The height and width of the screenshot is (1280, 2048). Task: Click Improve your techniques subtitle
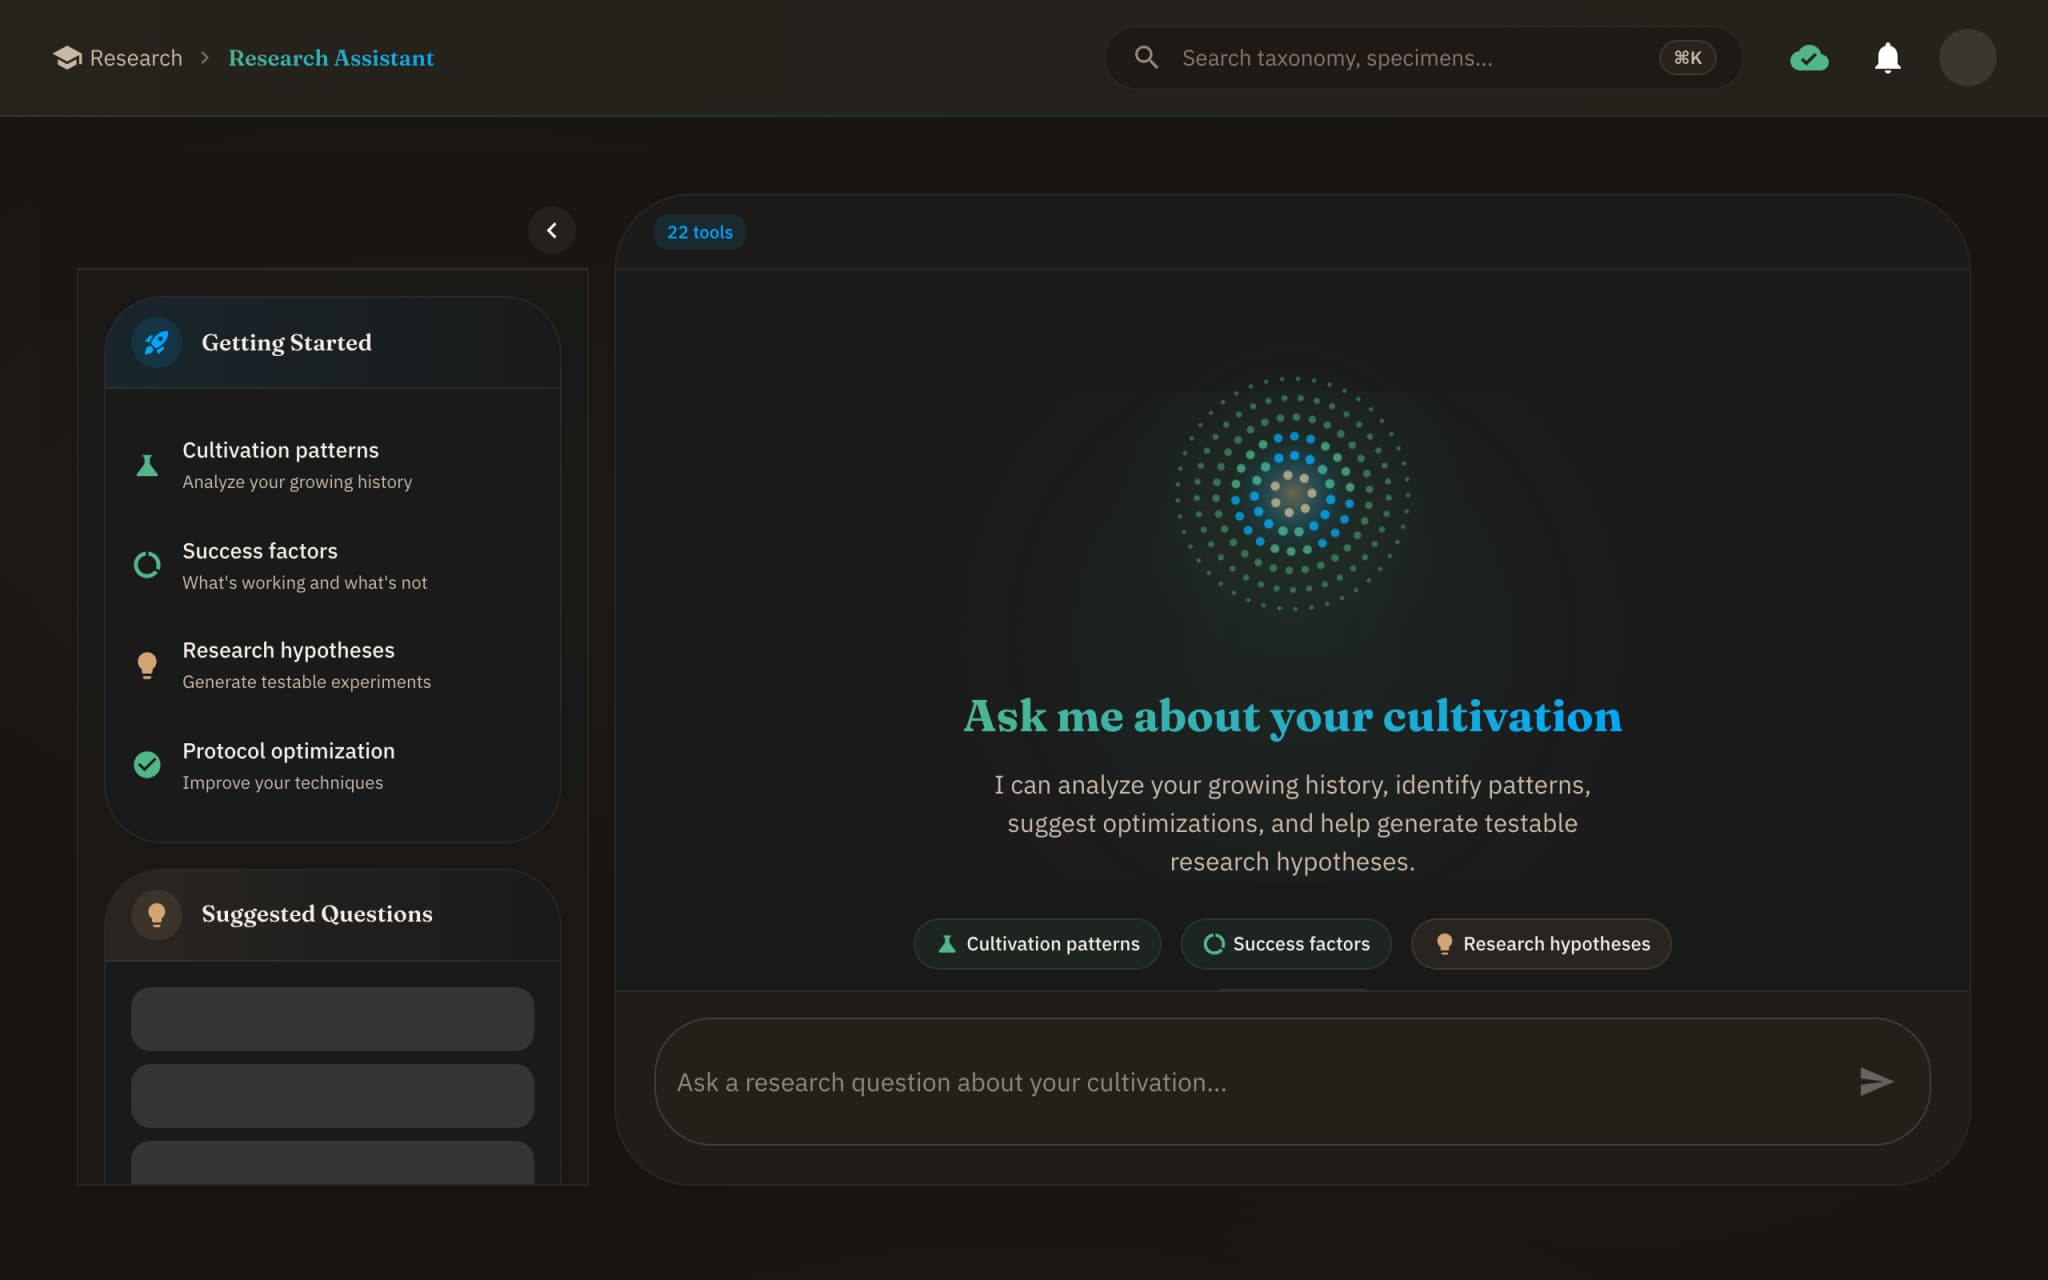coord(282,783)
